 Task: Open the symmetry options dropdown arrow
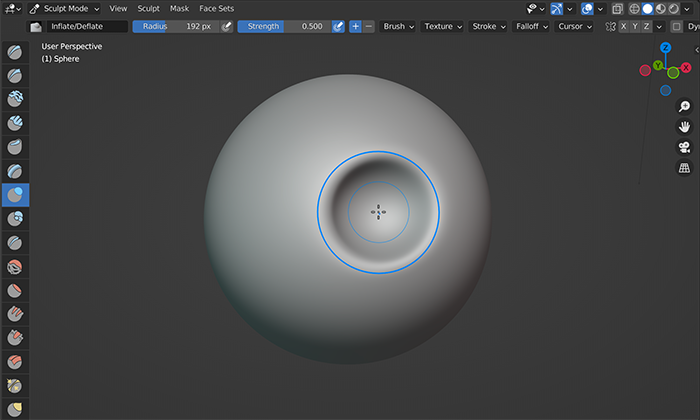click(x=659, y=27)
